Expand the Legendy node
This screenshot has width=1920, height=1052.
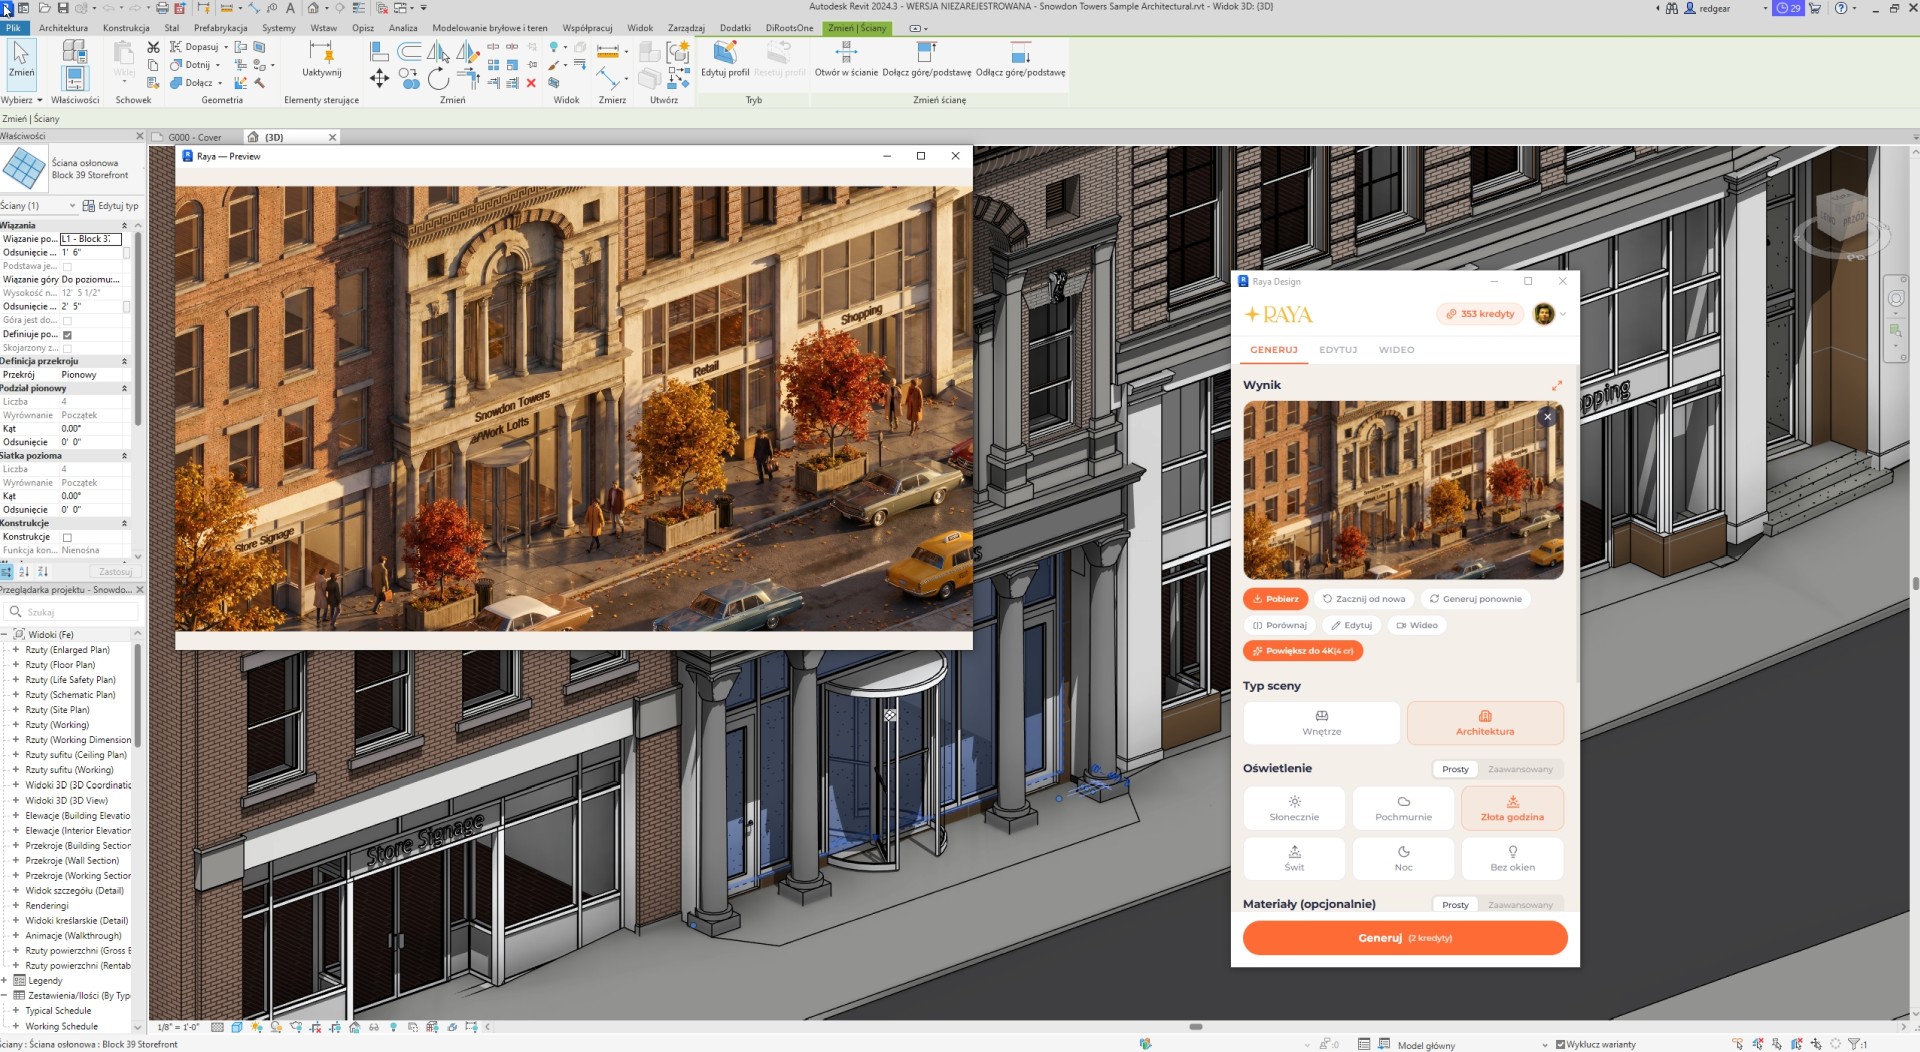pos(5,981)
